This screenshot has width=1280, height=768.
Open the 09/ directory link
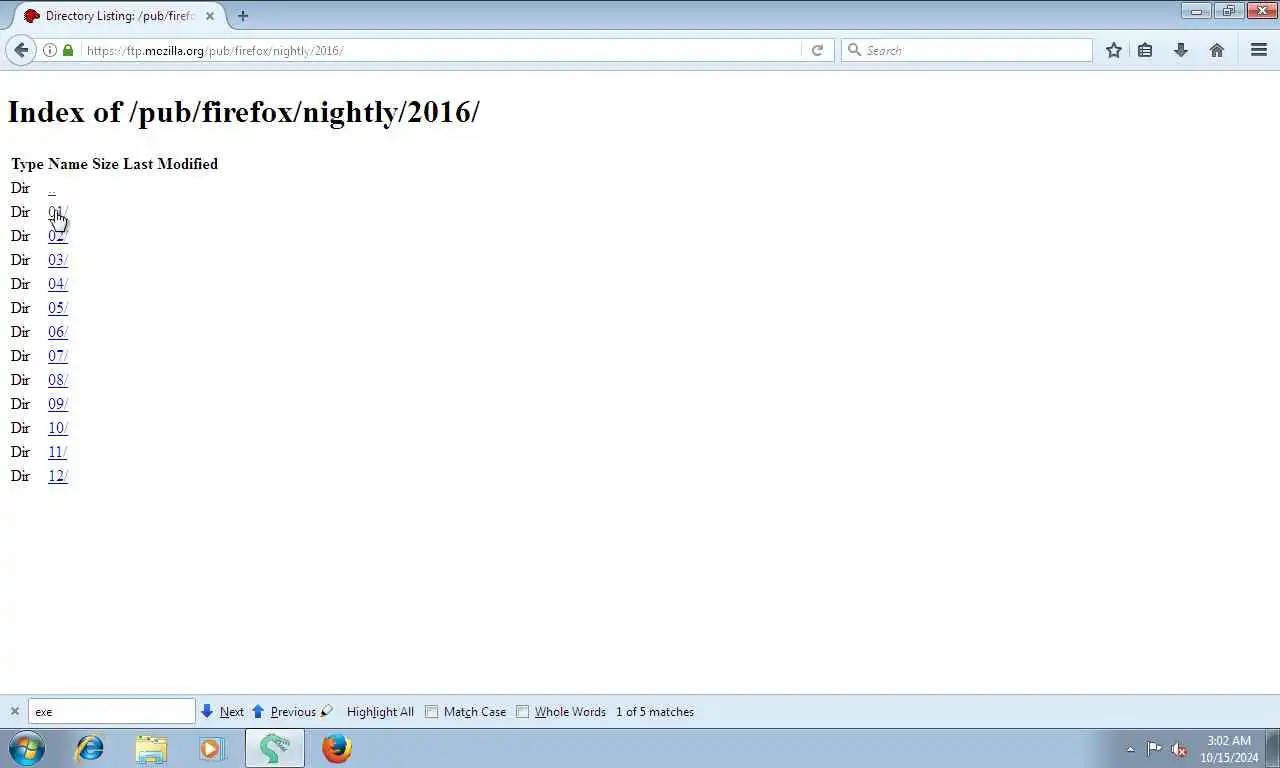(58, 404)
